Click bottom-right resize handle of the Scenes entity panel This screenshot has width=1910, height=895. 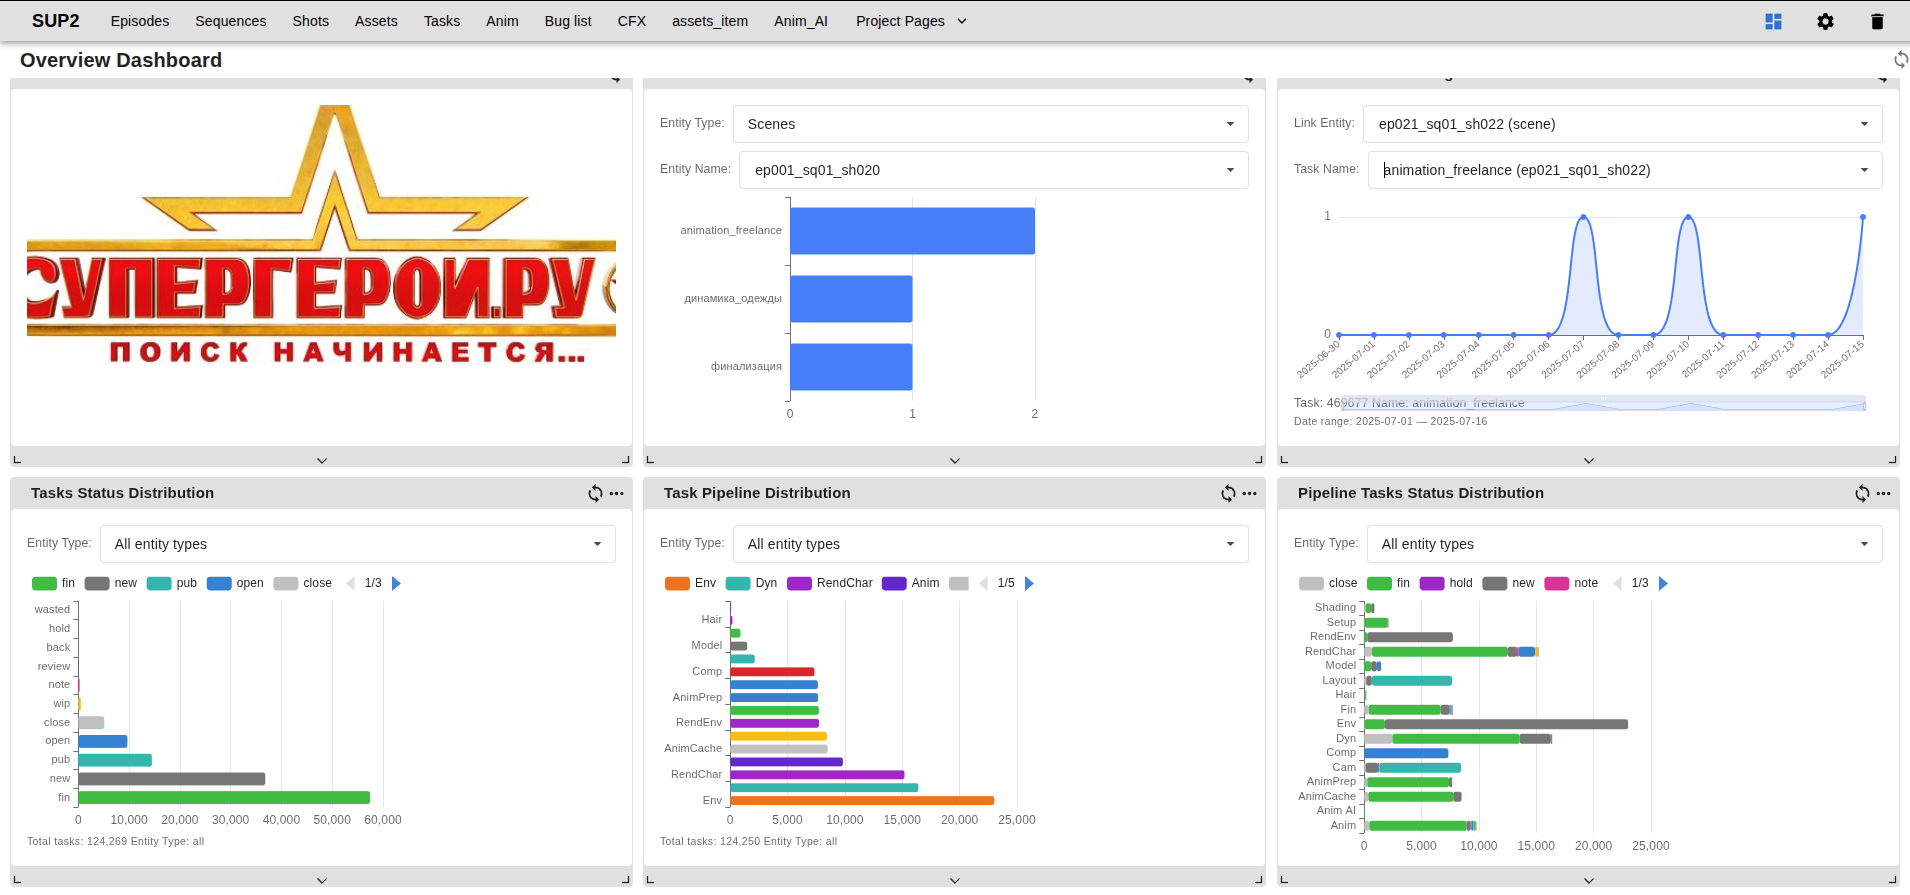click(1259, 460)
